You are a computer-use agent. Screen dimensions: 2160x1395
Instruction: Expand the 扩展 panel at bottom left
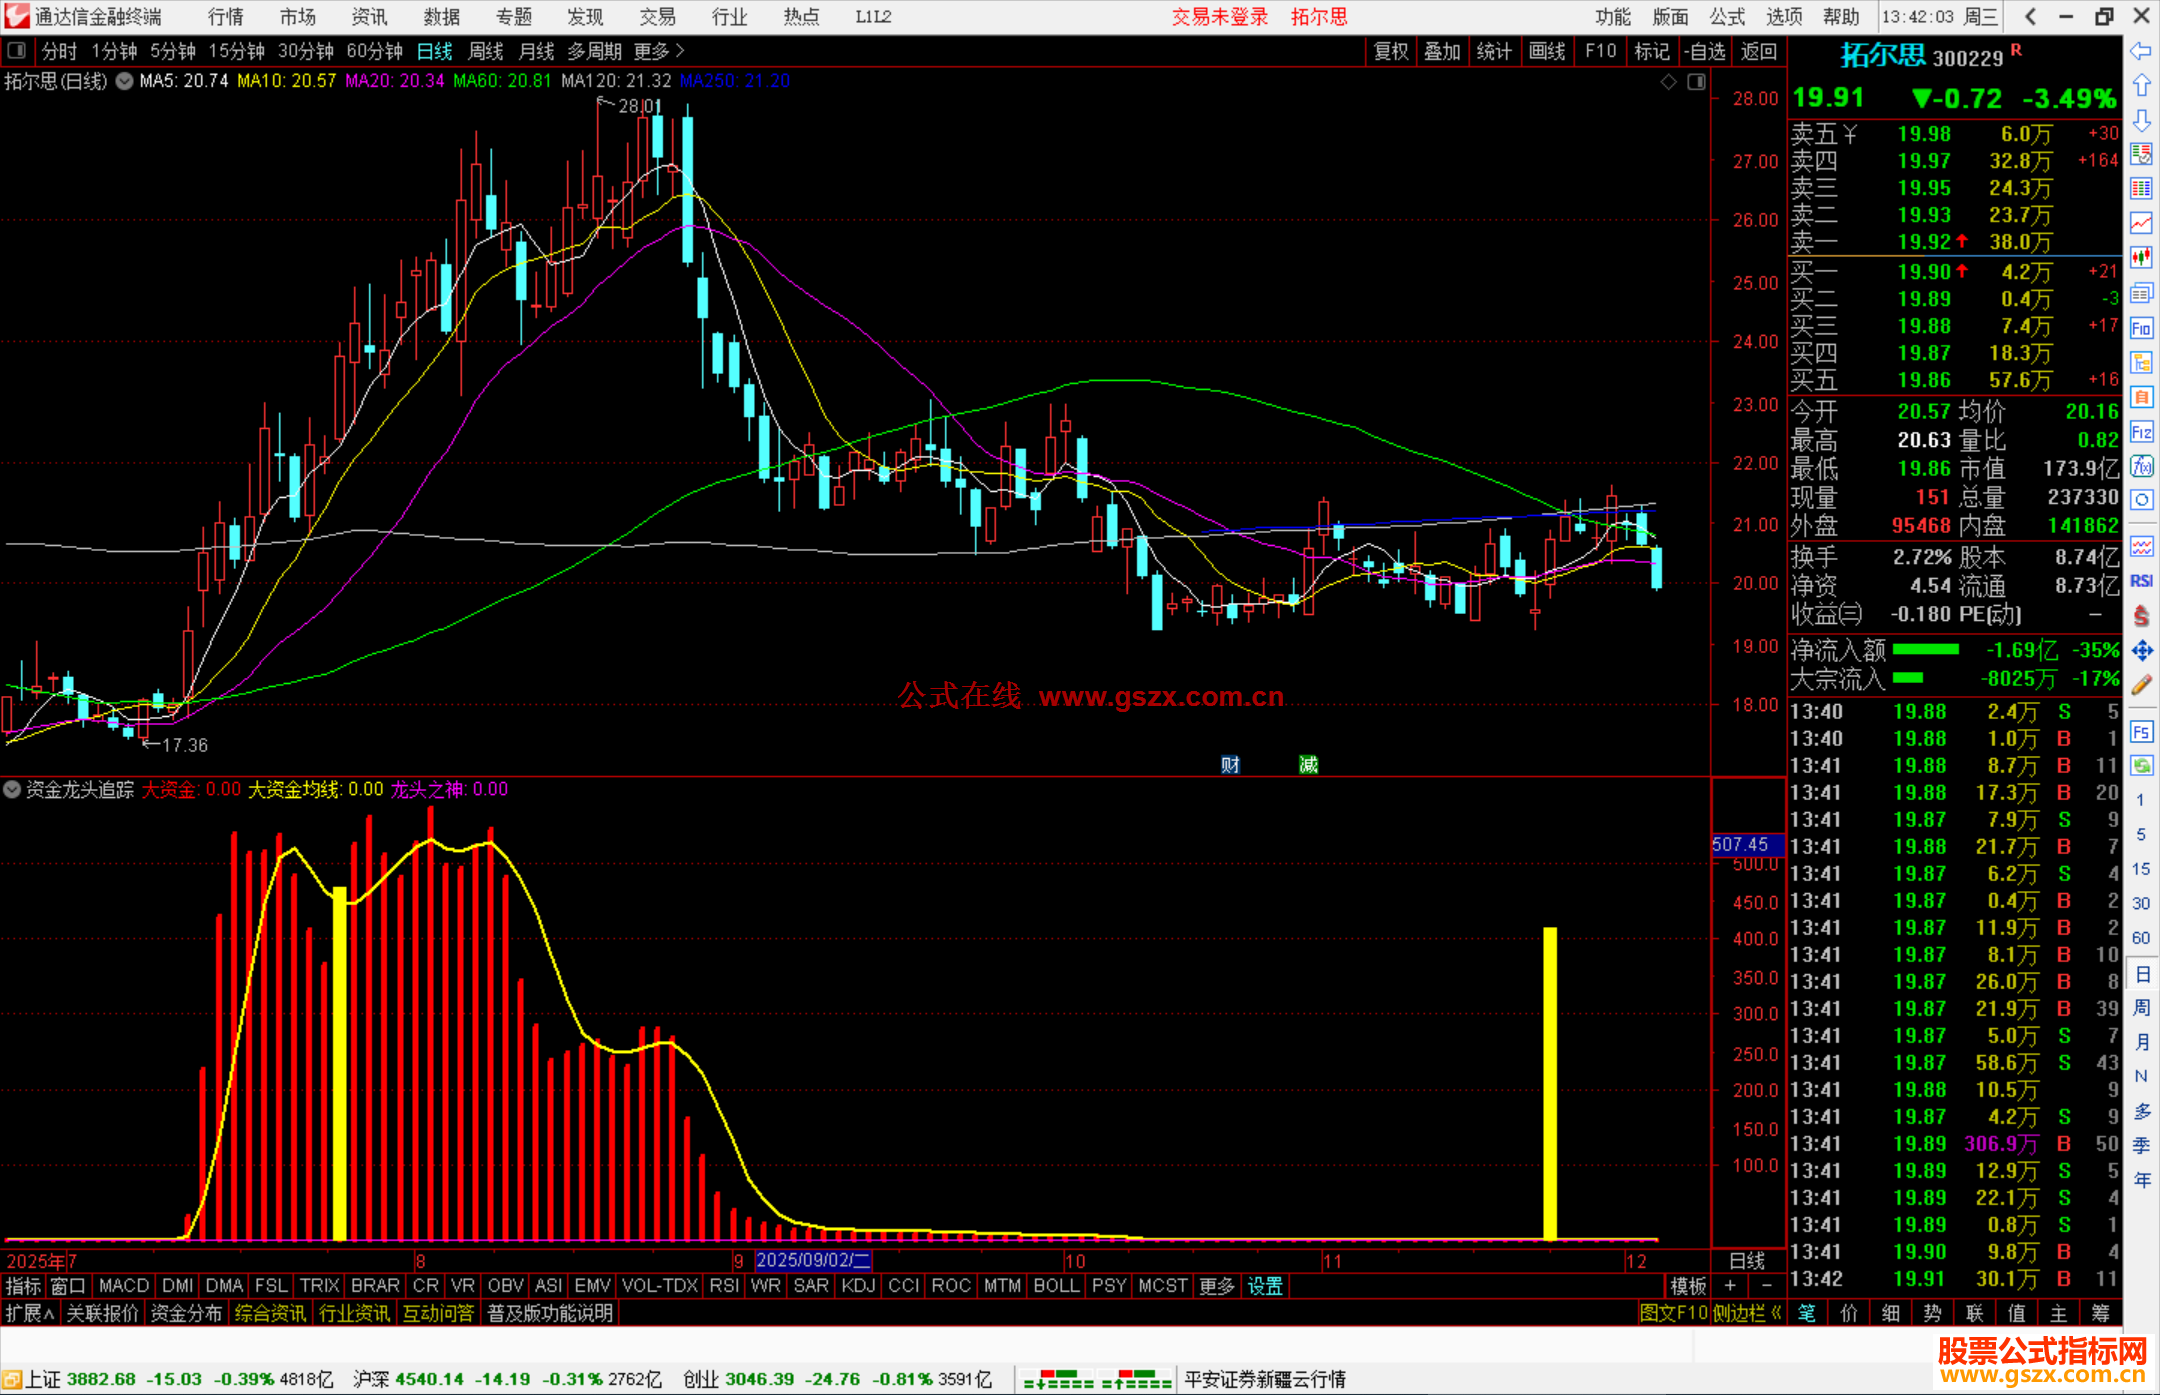pos(29,1313)
